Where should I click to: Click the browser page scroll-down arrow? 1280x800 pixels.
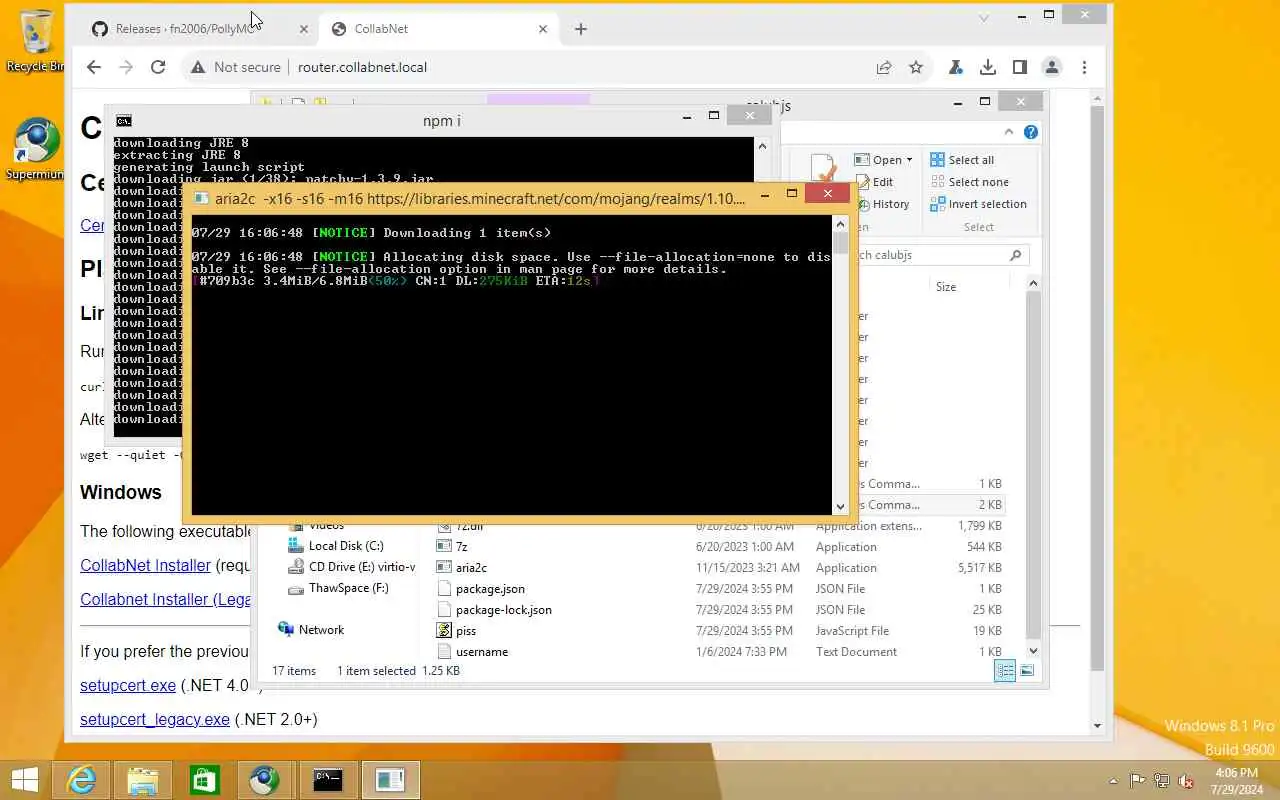[x=1097, y=726]
